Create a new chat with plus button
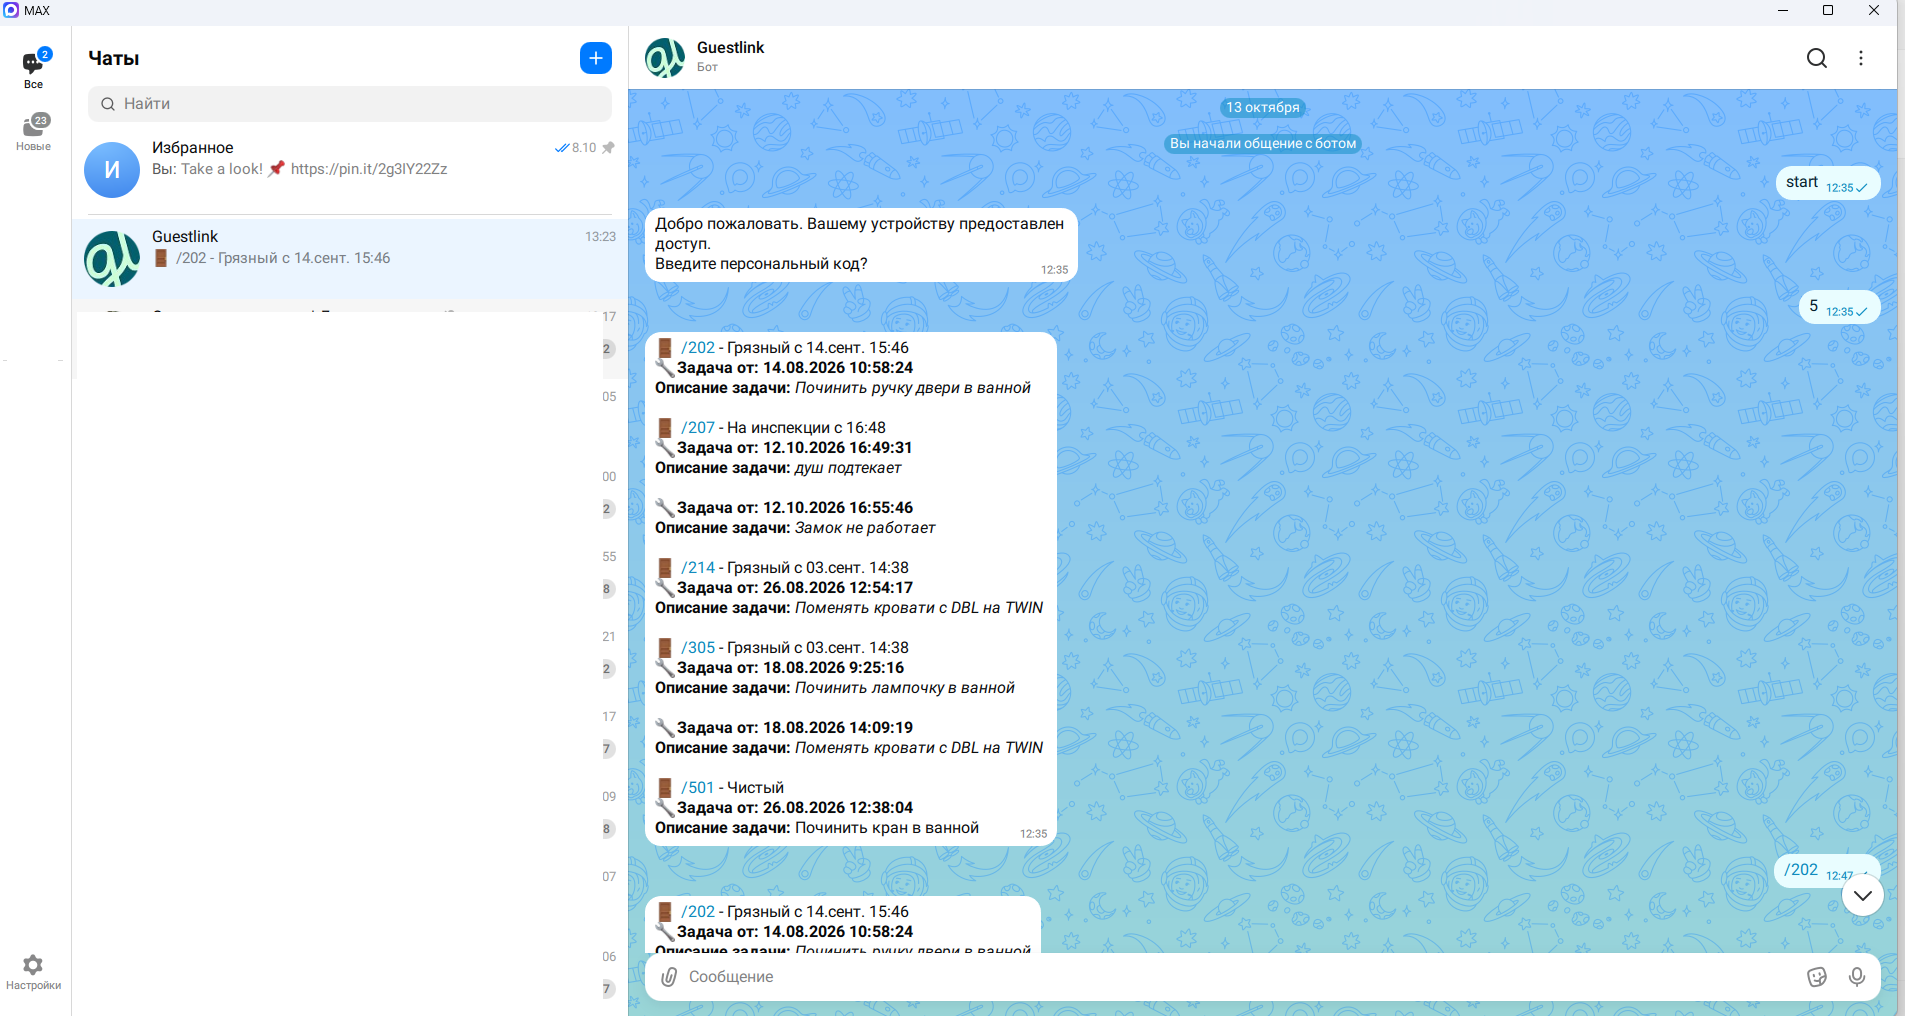Screen dimensions: 1905x1016 coord(596,58)
